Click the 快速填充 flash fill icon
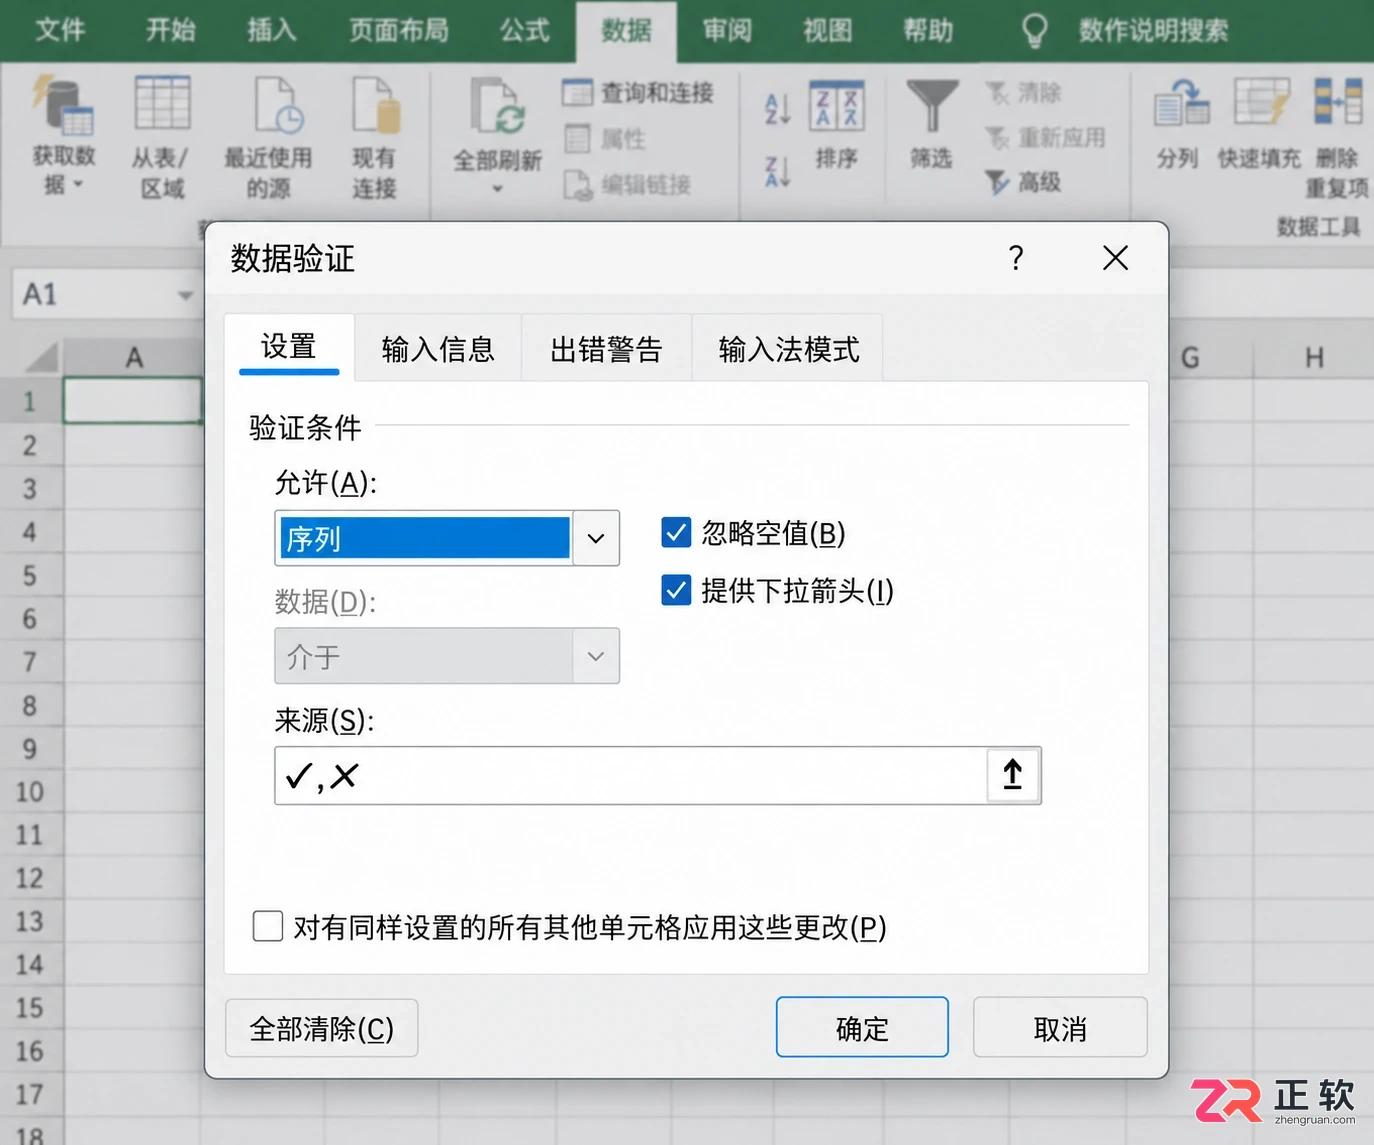 pyautogui.click(x=1261, y=102)
